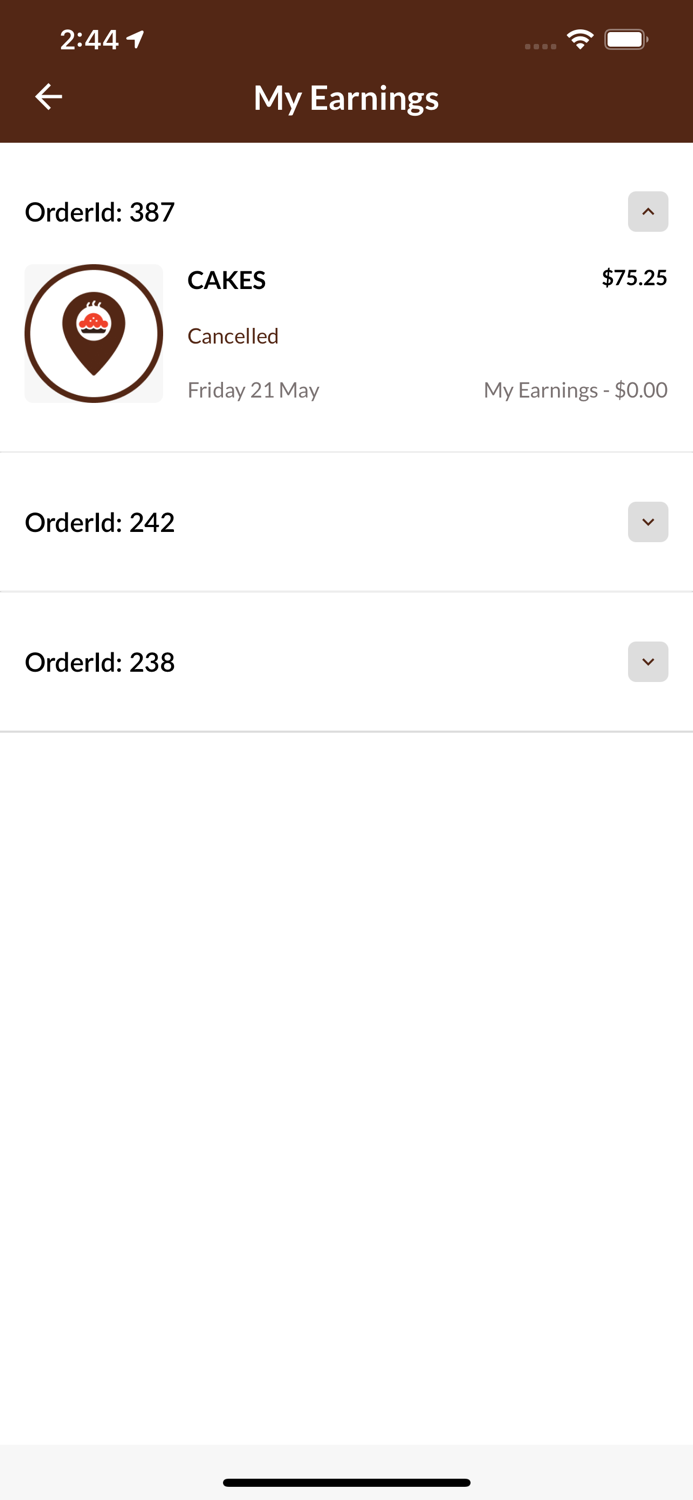Screen dimensions: 693x1500
Task: Click the My Earnings page title
Action: point(346,98)
